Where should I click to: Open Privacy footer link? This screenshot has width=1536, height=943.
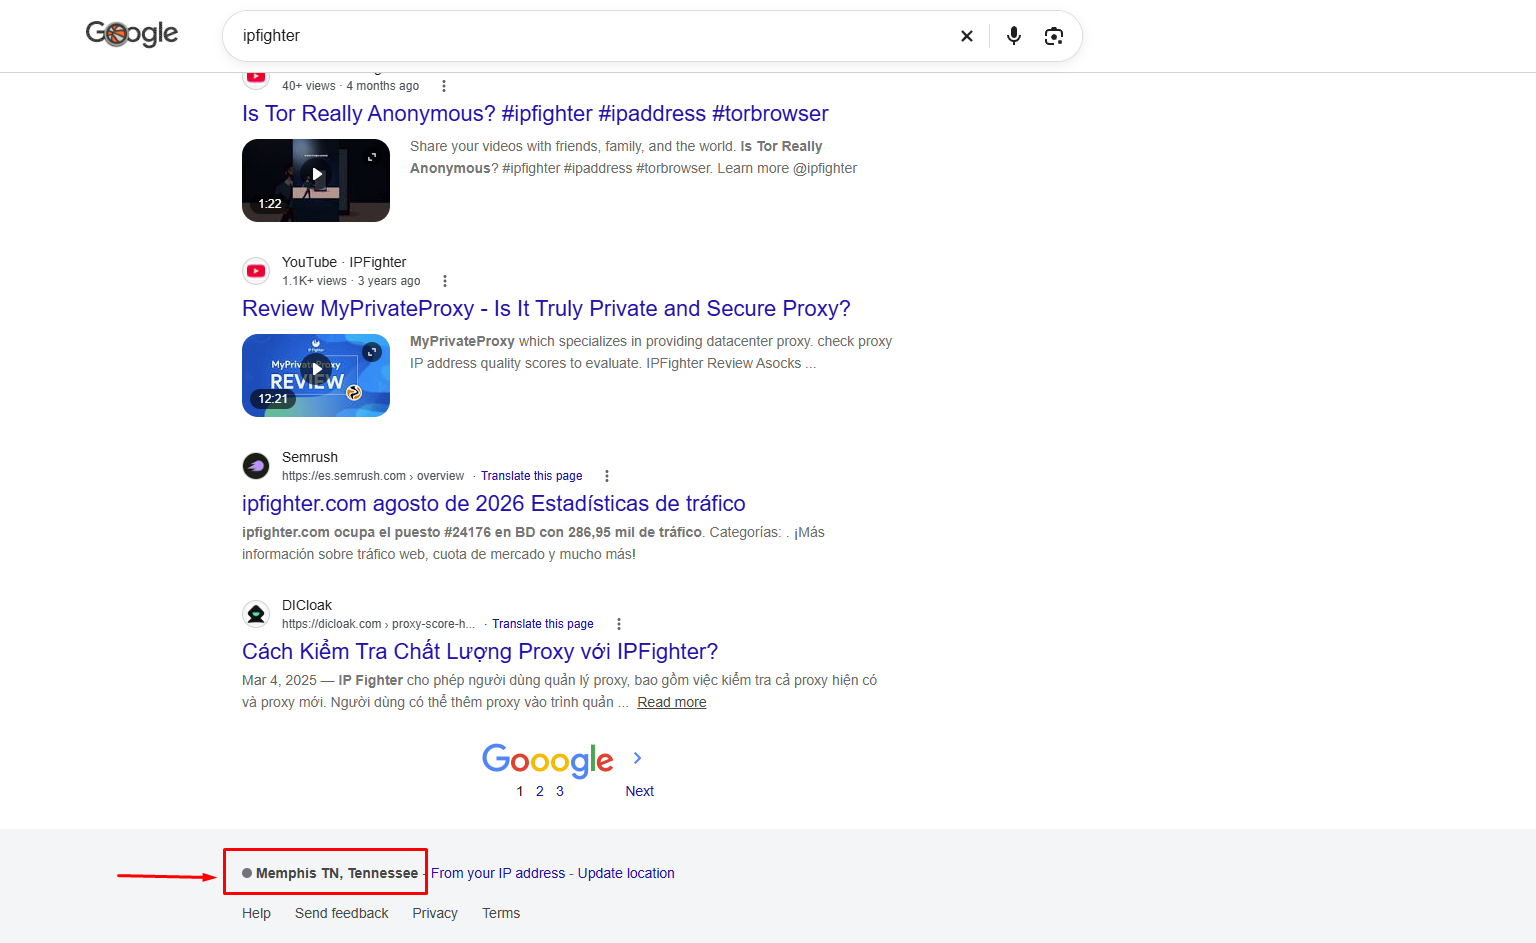click(435, 913)
